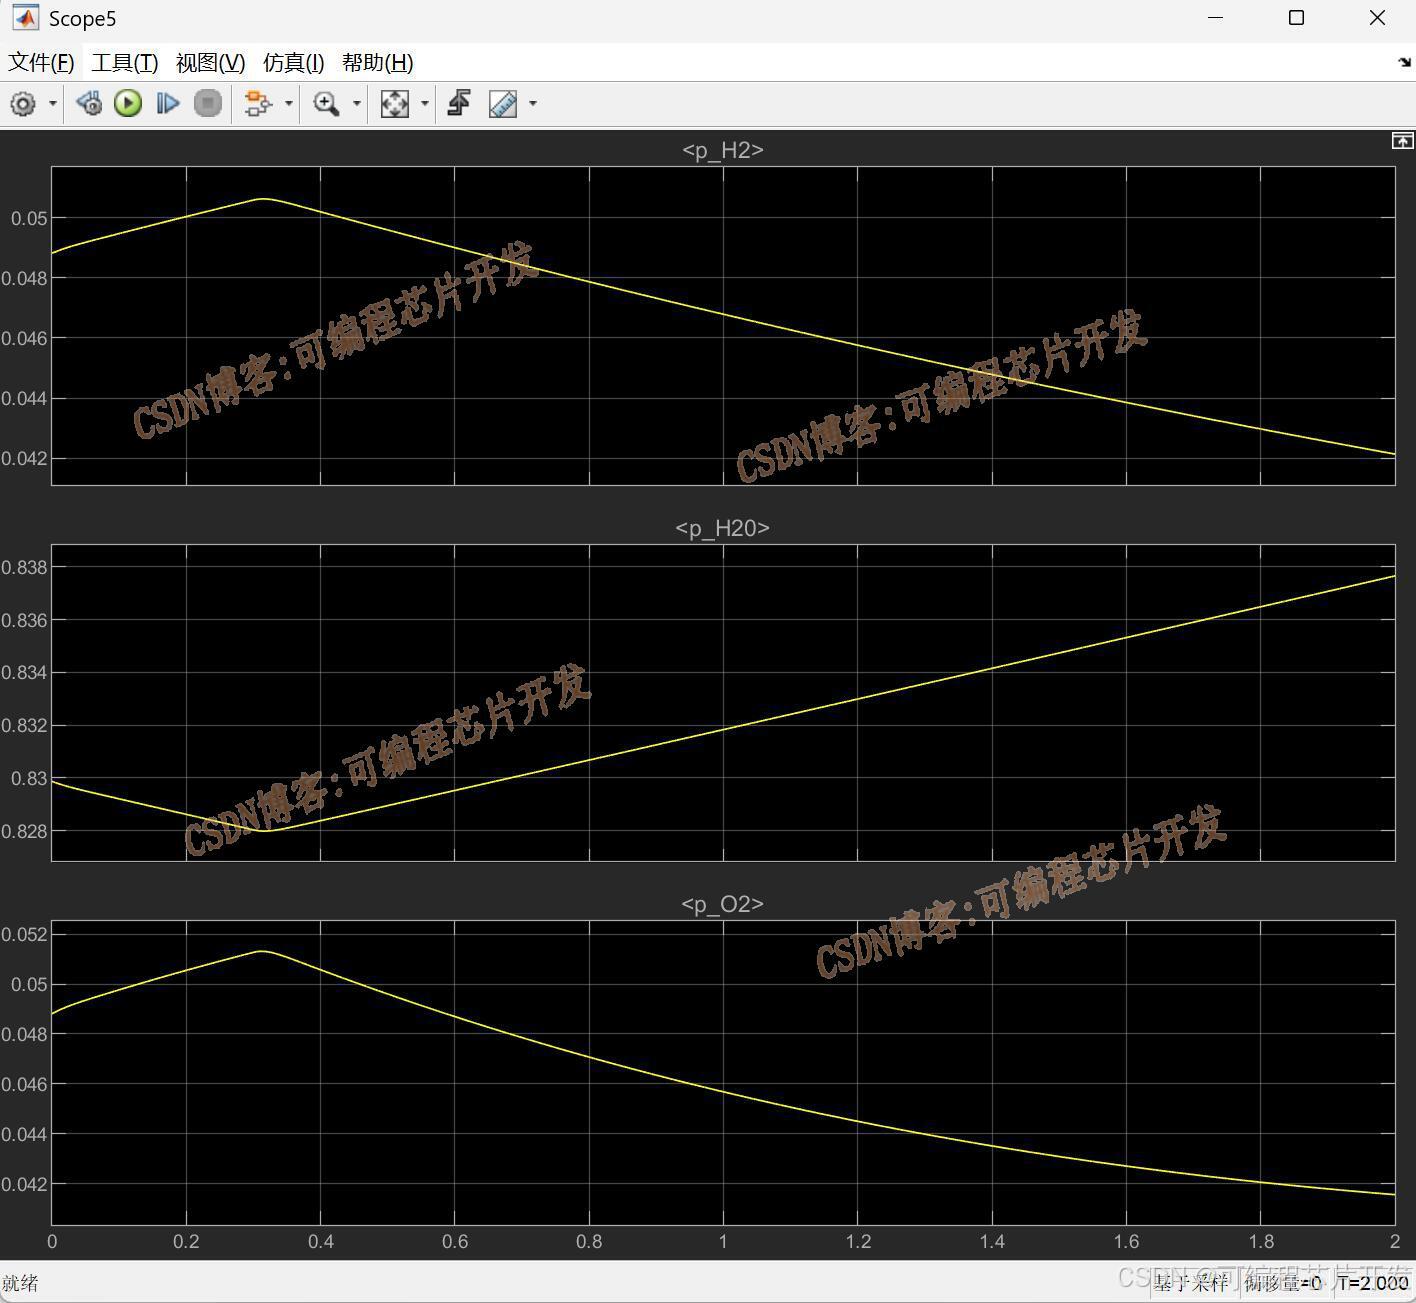This screenshot has height=1303, width=1416.
Task: Minimize the Scope5 window
Action: pos(1216,18)
